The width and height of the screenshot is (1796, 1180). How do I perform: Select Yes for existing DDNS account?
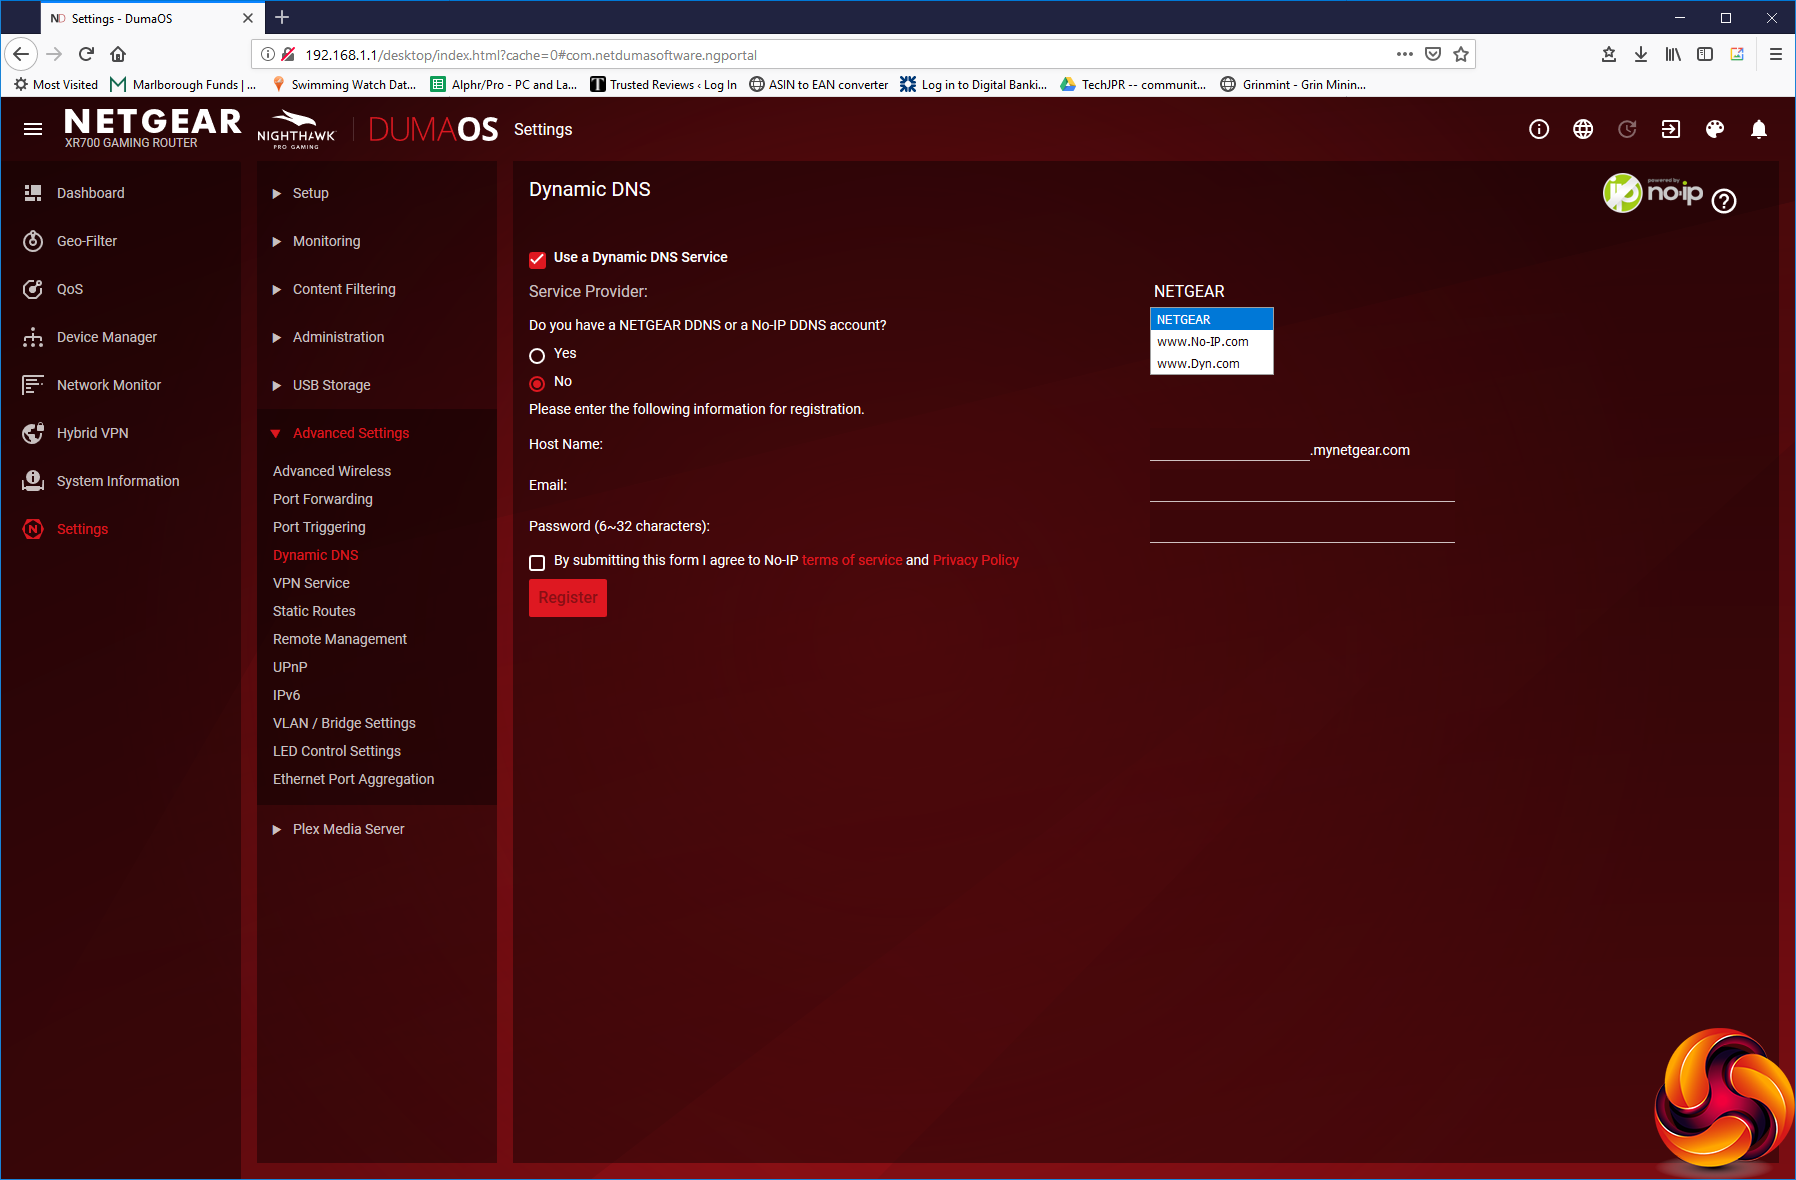(x=537, y=355)
